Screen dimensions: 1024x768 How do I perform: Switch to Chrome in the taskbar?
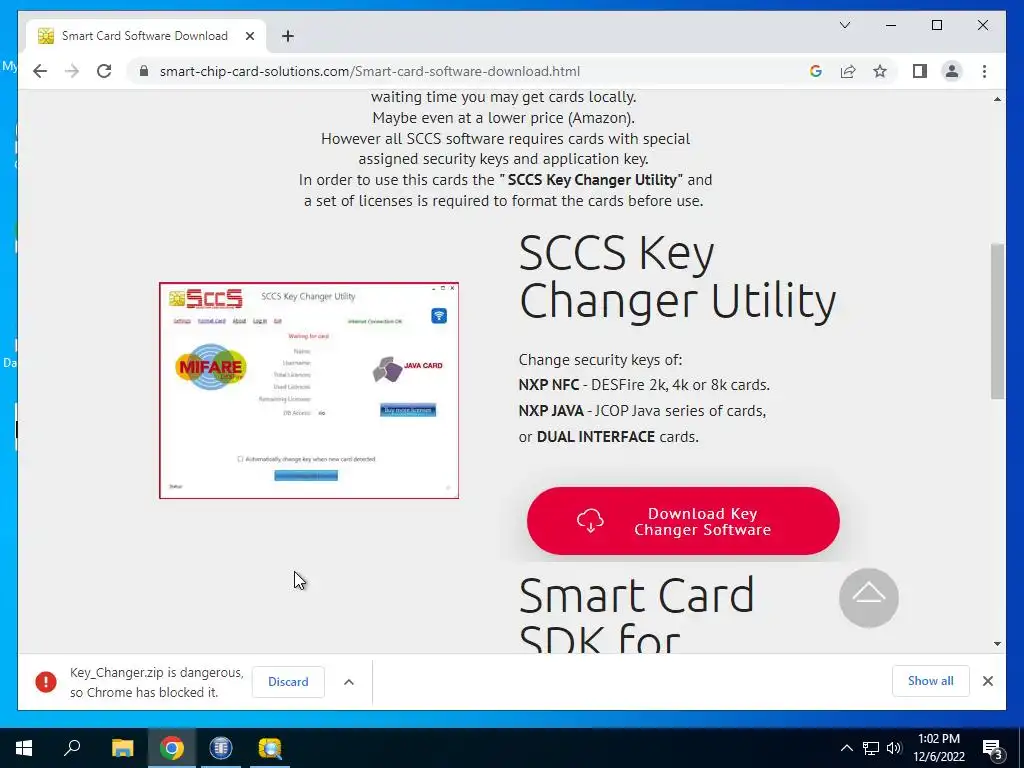point(172,748)
